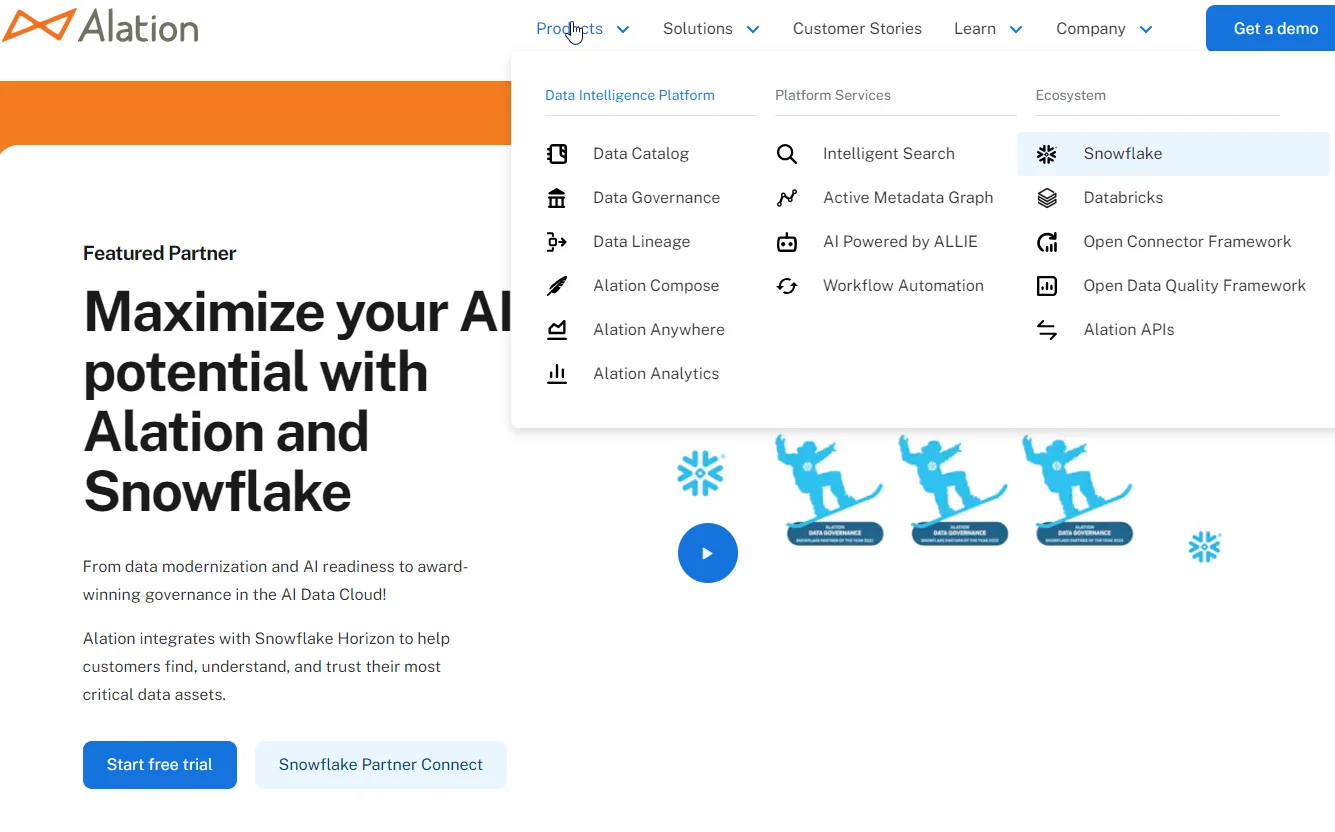Click the Open Data Quality Framework icon
Image resolution: width=1335 pixels, height=832 pixels.
point(1047,286)
